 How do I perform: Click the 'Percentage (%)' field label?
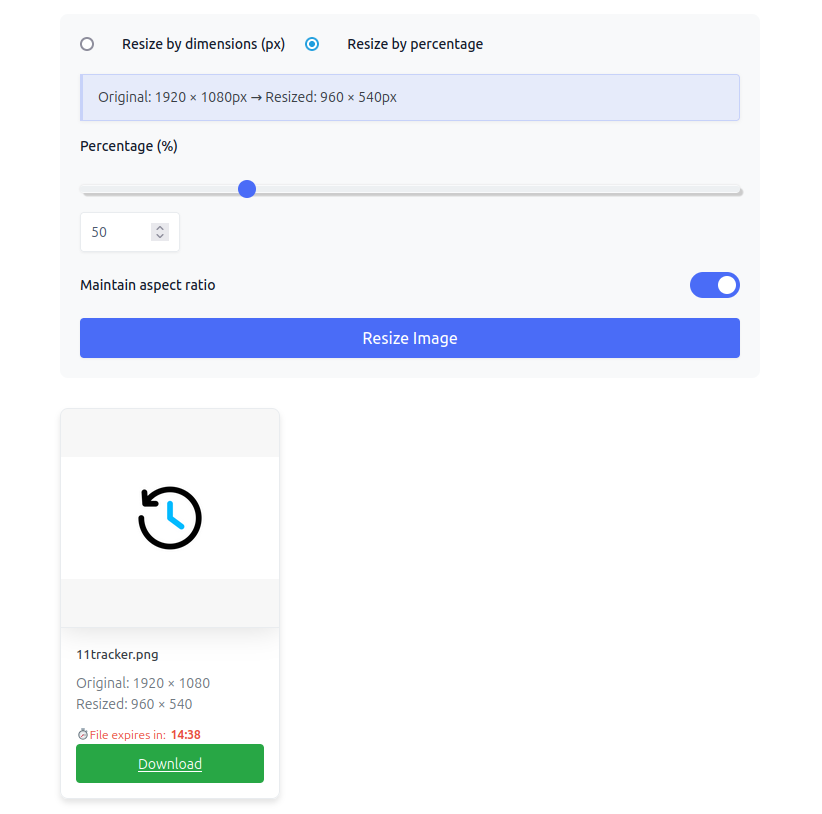point(129,146)
